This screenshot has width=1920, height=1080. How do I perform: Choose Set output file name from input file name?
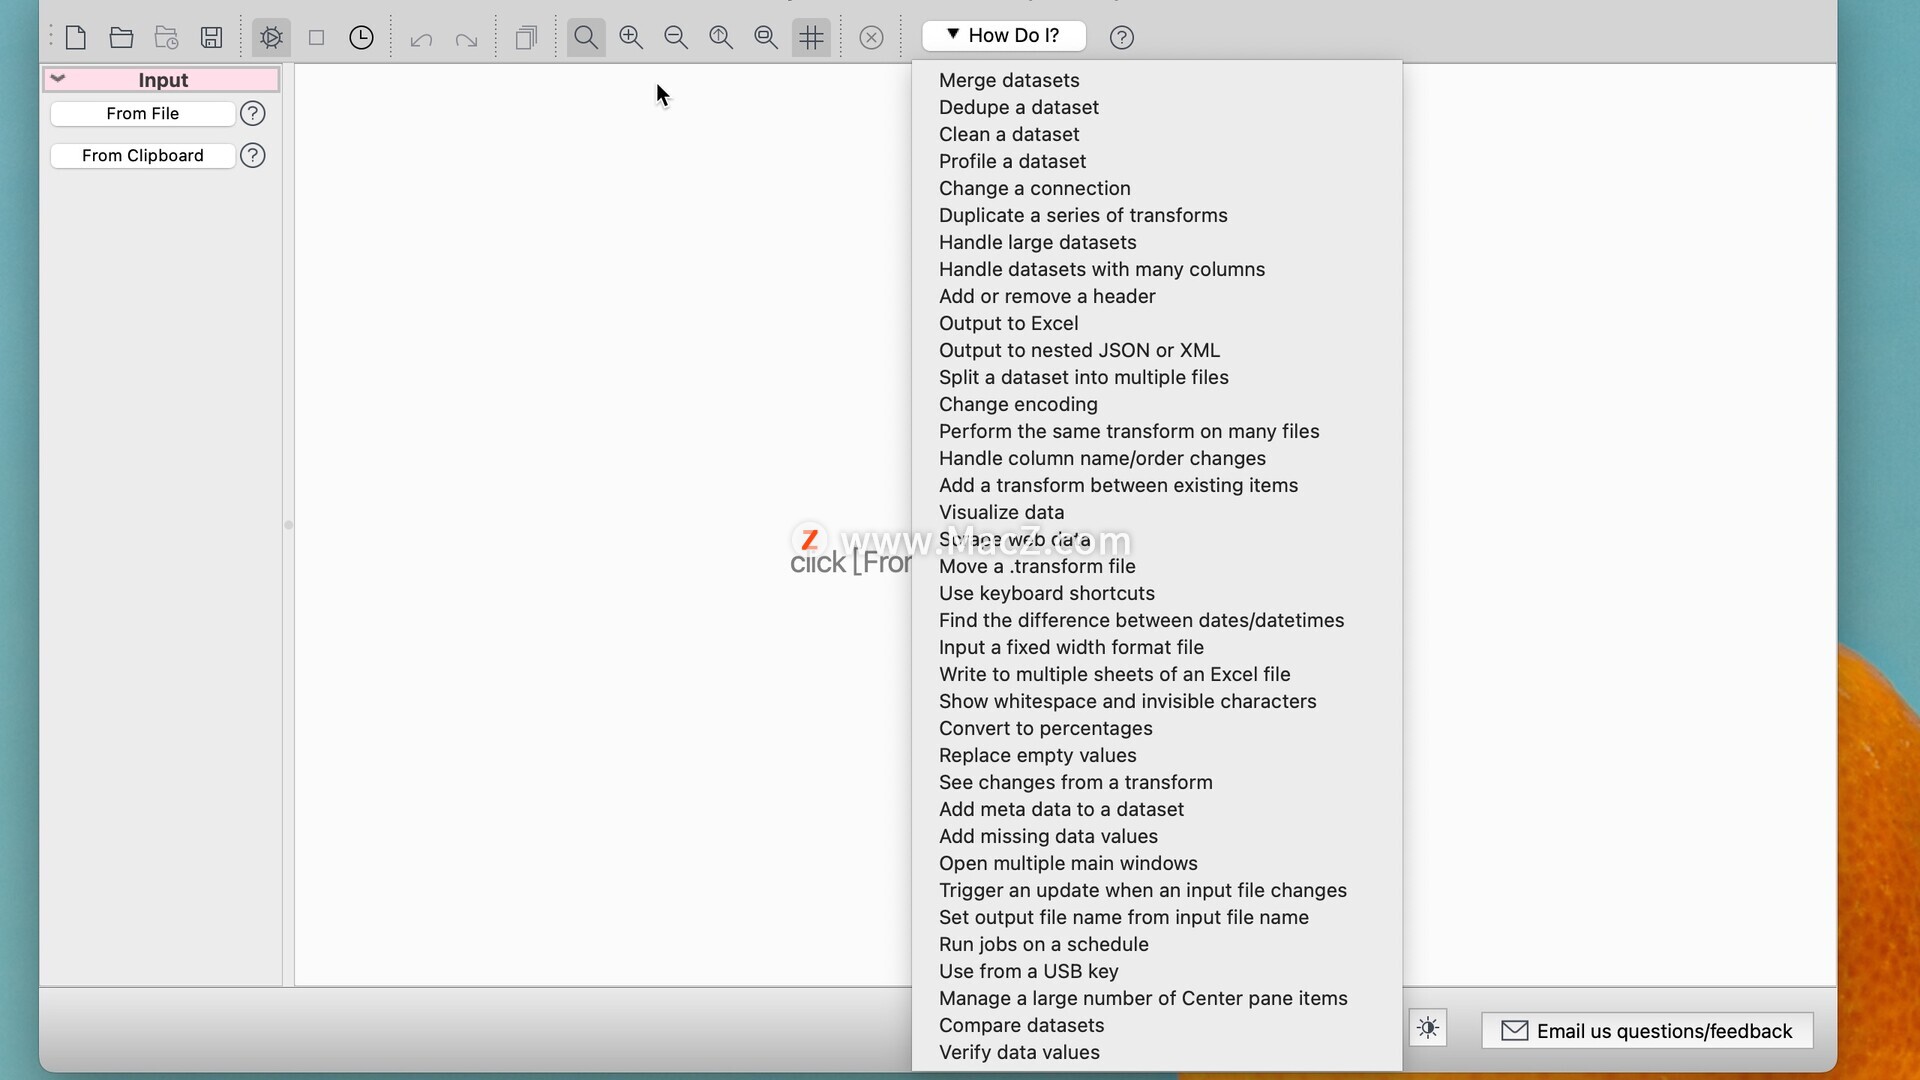[x=1157, y=917]
